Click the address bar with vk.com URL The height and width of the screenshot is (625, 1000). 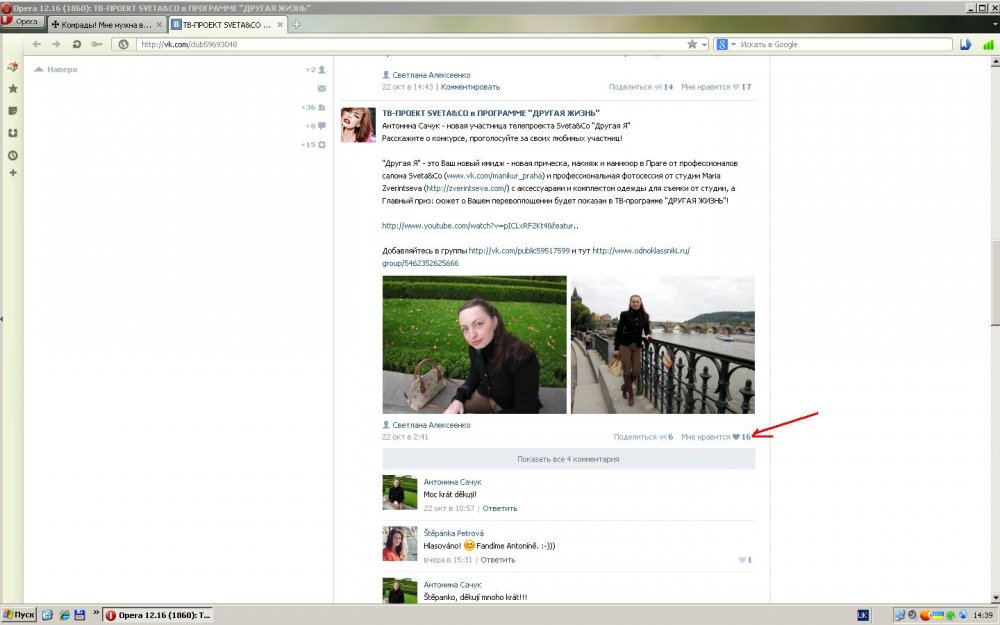tap(408, 44)
